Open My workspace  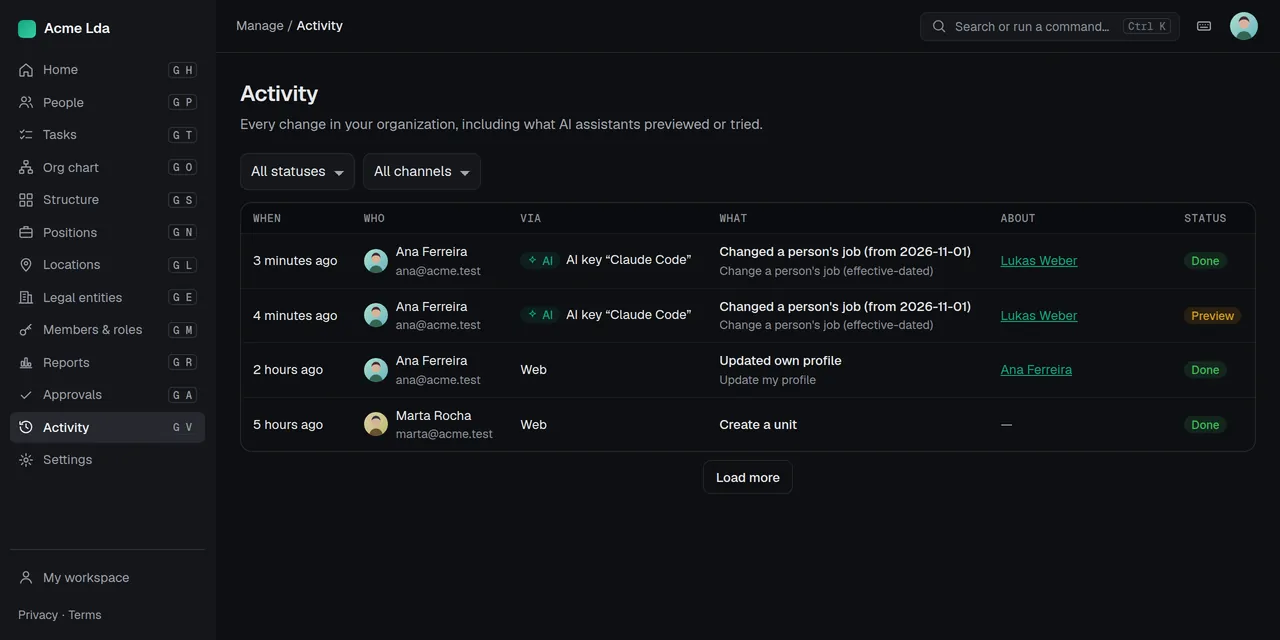pos(107,578)
